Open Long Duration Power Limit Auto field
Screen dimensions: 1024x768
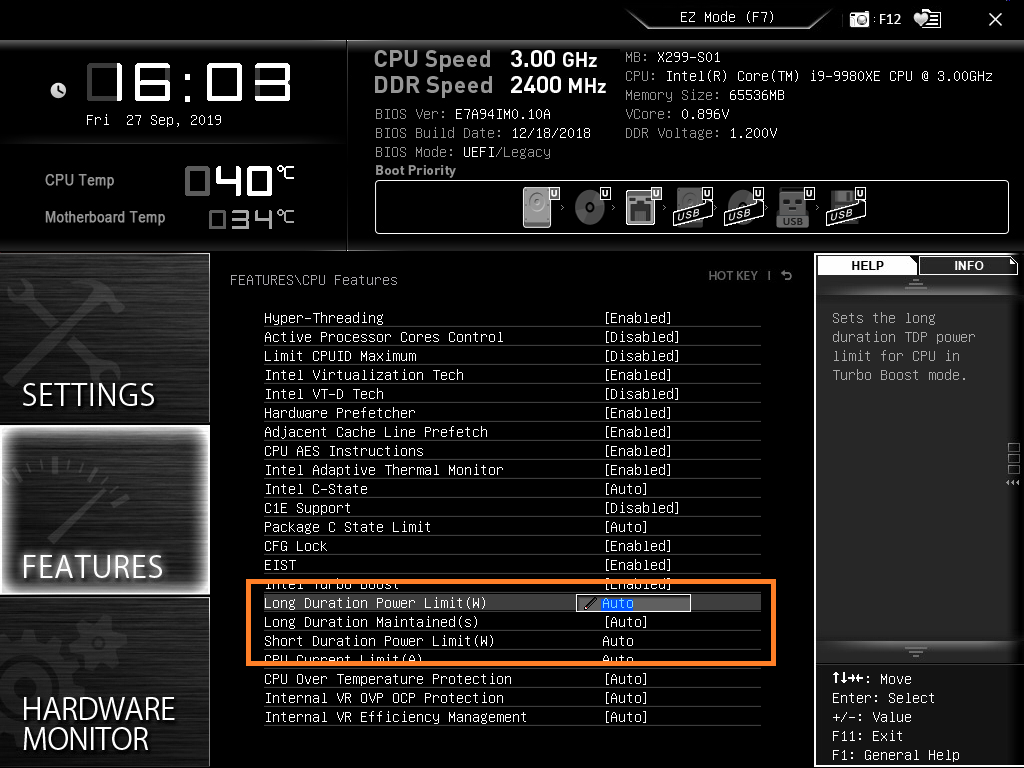click(633, 603)
